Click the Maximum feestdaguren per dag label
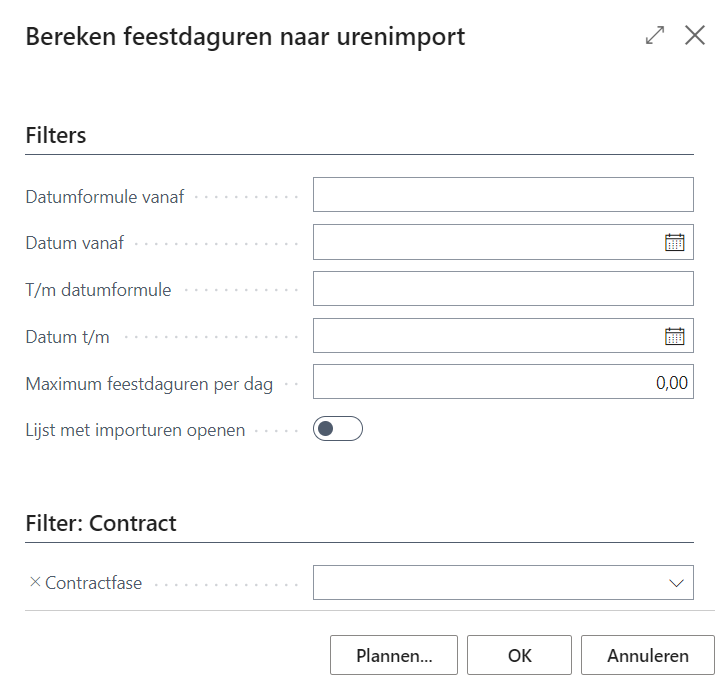The width and height of the screenshot is (724, 687). point(149,384)
